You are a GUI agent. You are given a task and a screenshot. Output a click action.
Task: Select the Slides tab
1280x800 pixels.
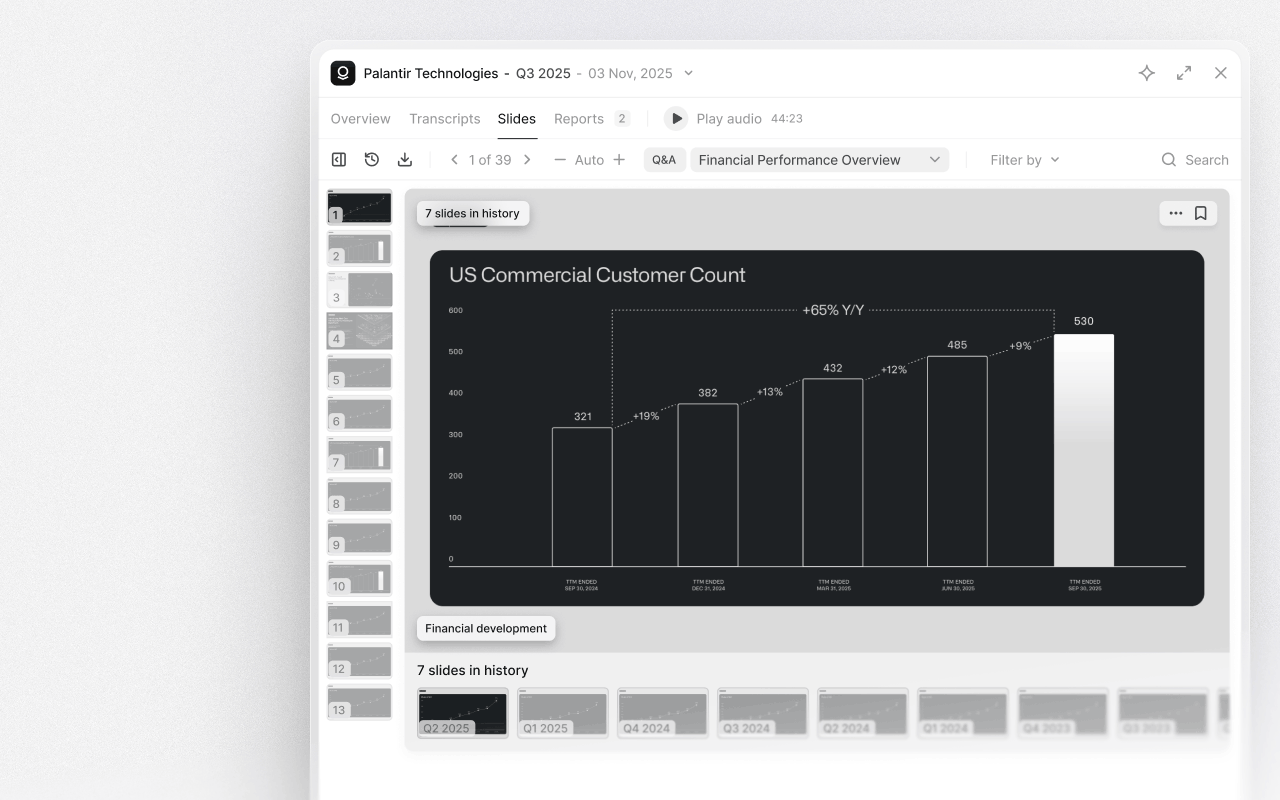coord(517,119)
